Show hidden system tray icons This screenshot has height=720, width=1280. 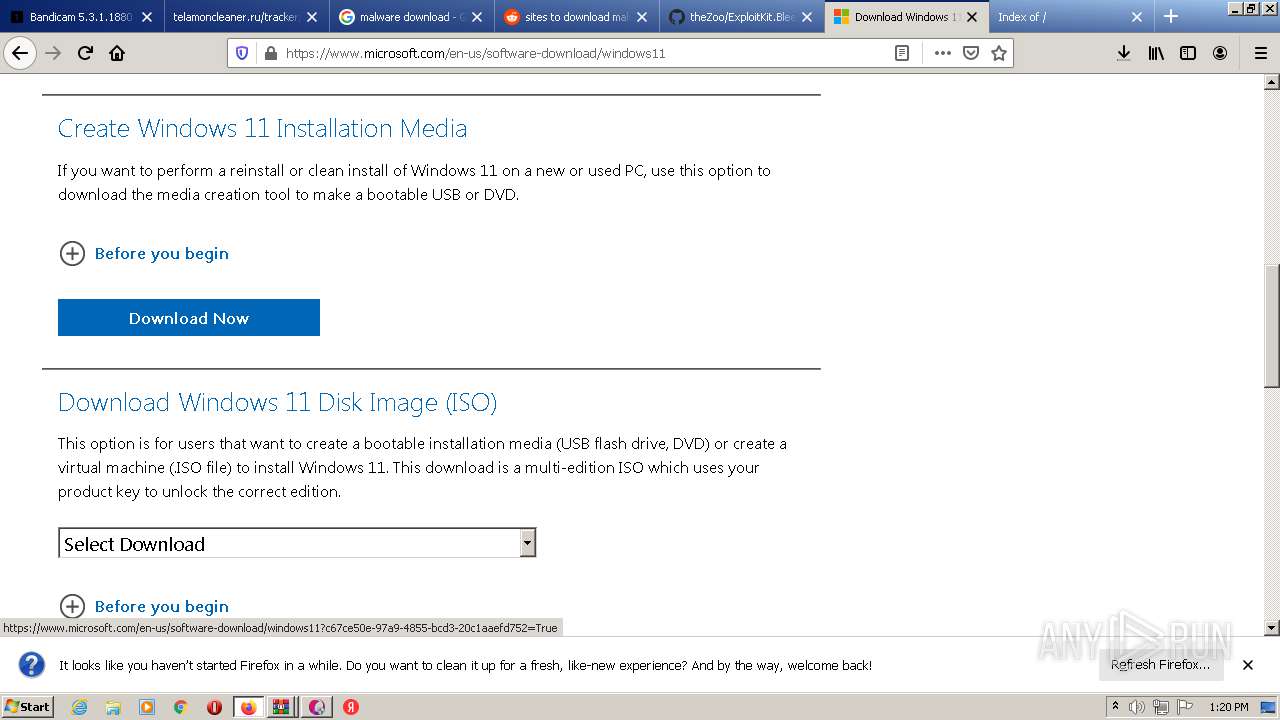coord(1116,707)
